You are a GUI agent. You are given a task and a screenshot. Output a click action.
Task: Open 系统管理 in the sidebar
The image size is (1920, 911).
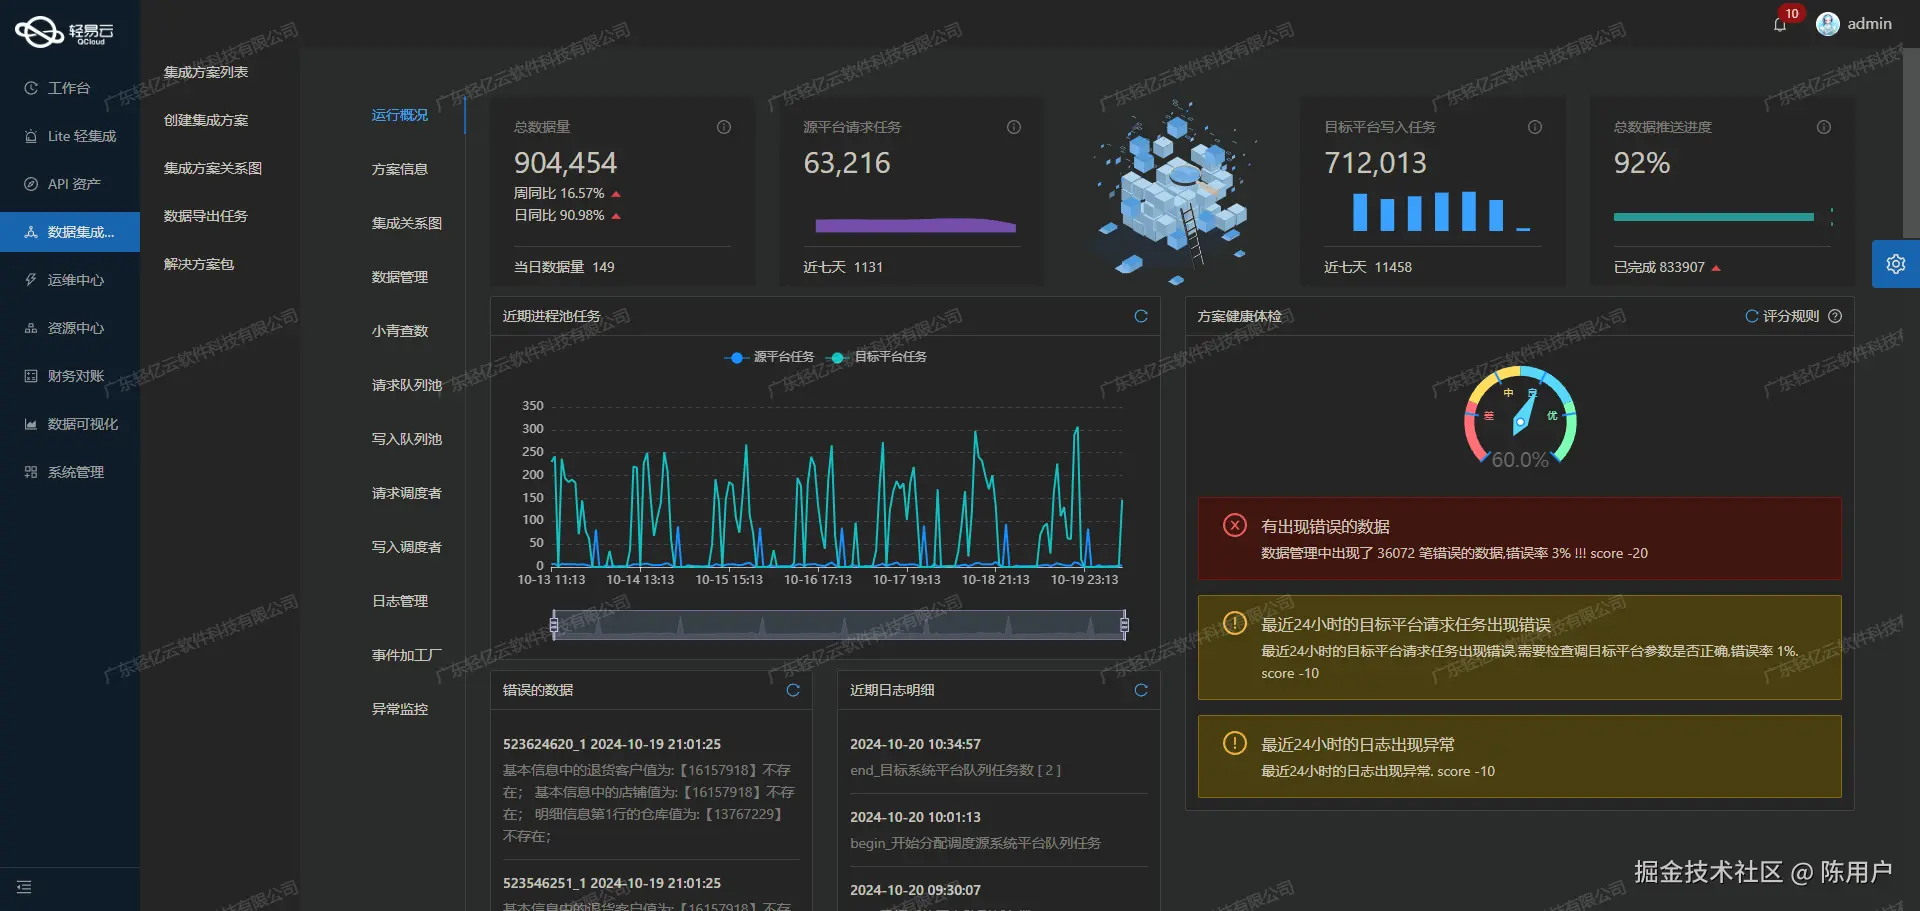click(70, 472)
